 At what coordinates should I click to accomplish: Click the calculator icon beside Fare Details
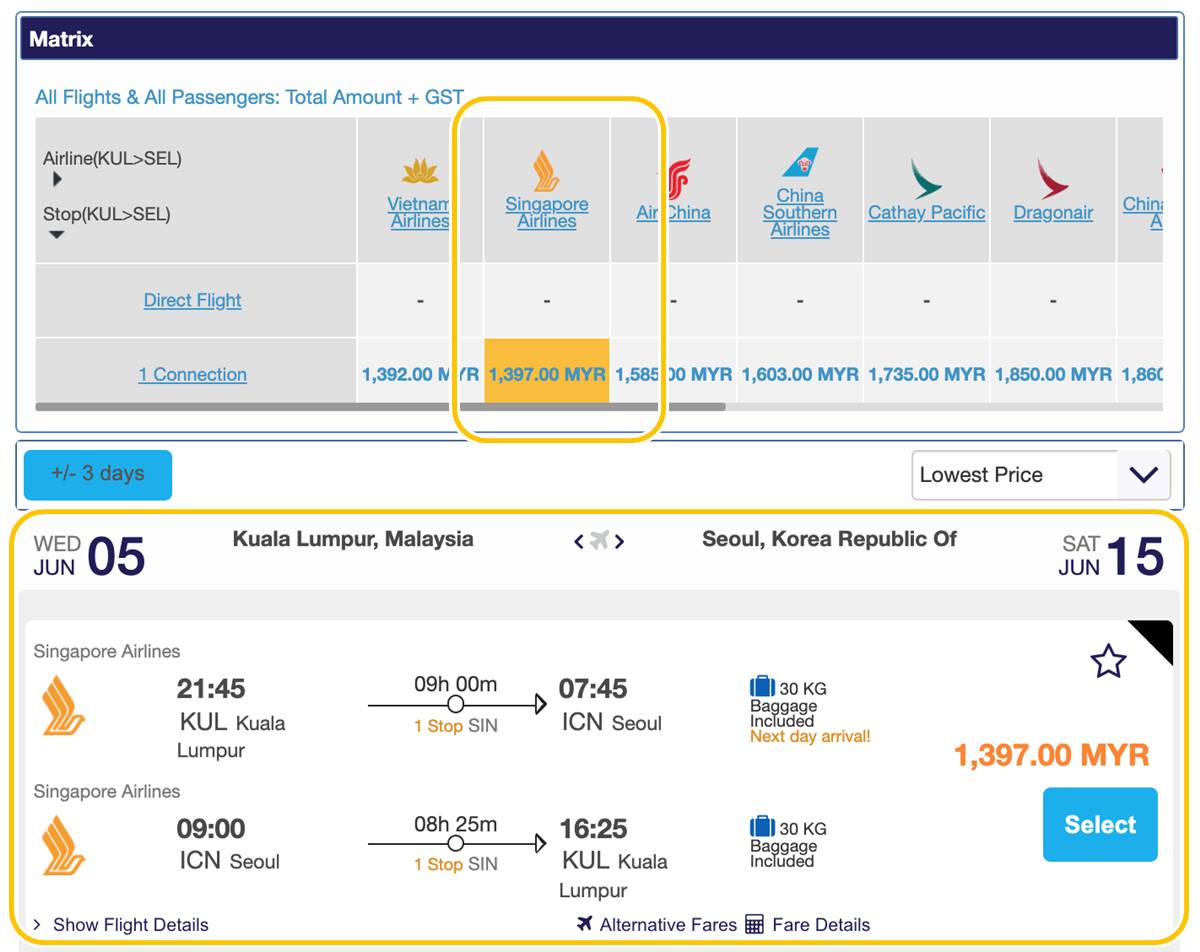point(755,924)
